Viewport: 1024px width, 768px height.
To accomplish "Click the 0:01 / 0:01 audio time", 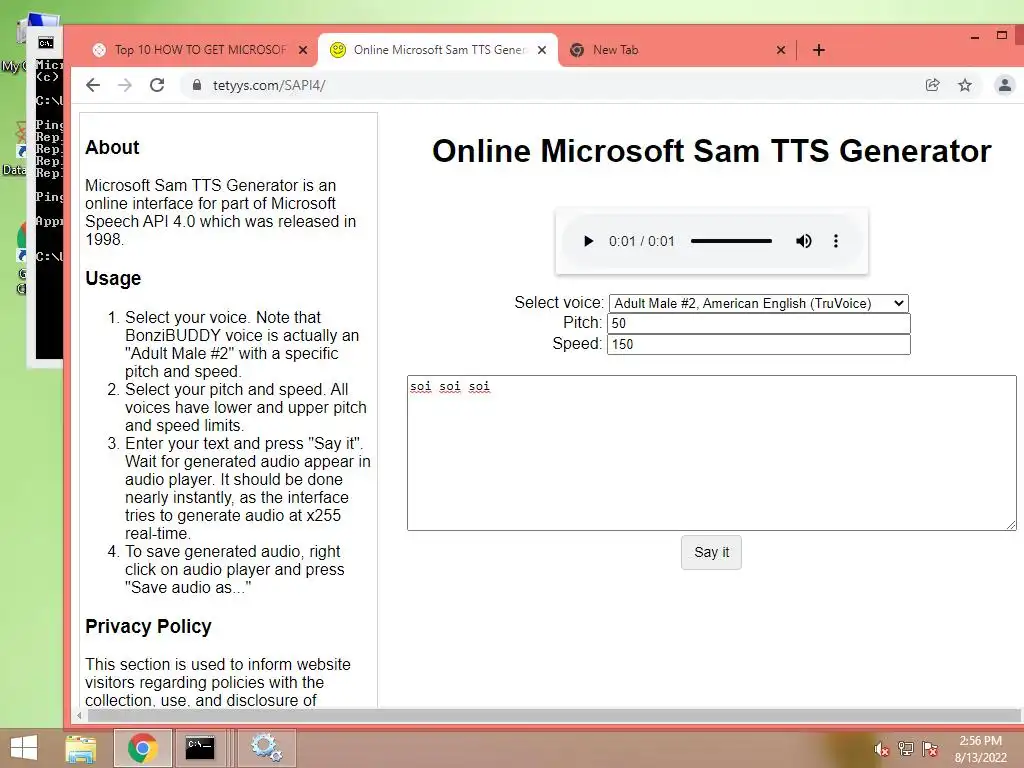I will [x=641, y=241].
